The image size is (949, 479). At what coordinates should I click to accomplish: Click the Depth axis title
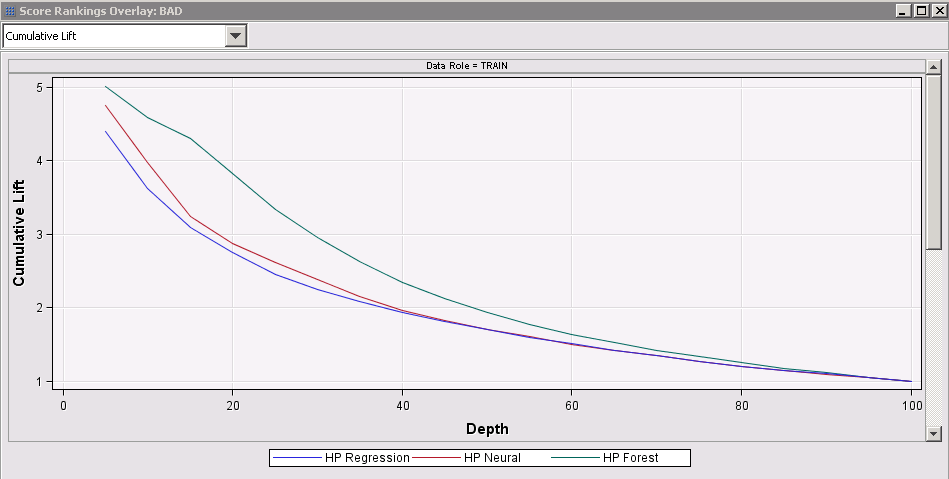(487, 429)
